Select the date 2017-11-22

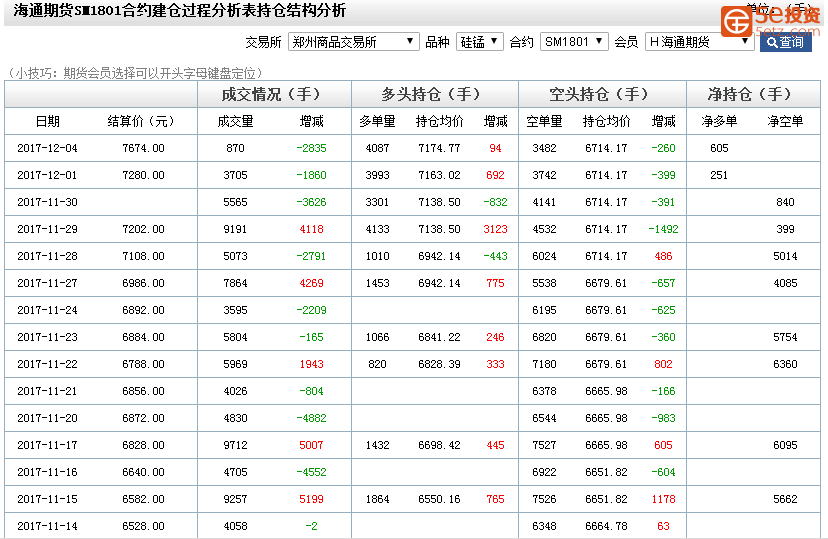click(x=48, y=364)
